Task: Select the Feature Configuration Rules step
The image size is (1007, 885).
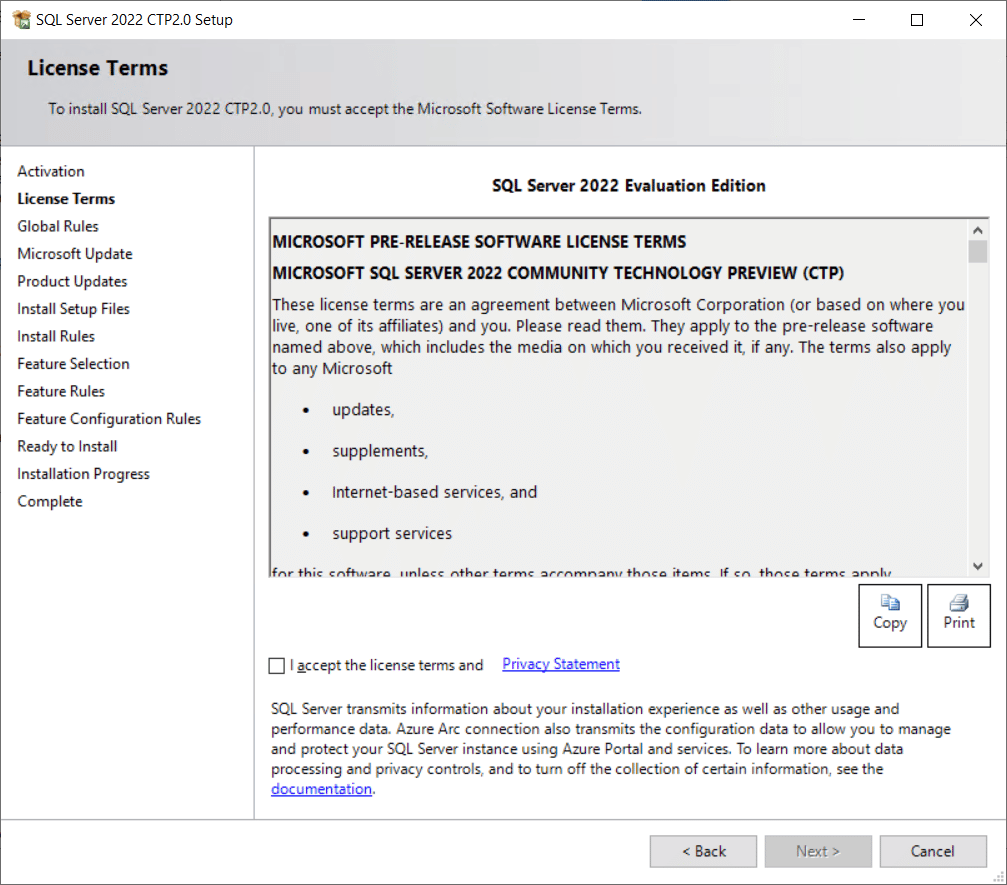Action: point(109,419)
